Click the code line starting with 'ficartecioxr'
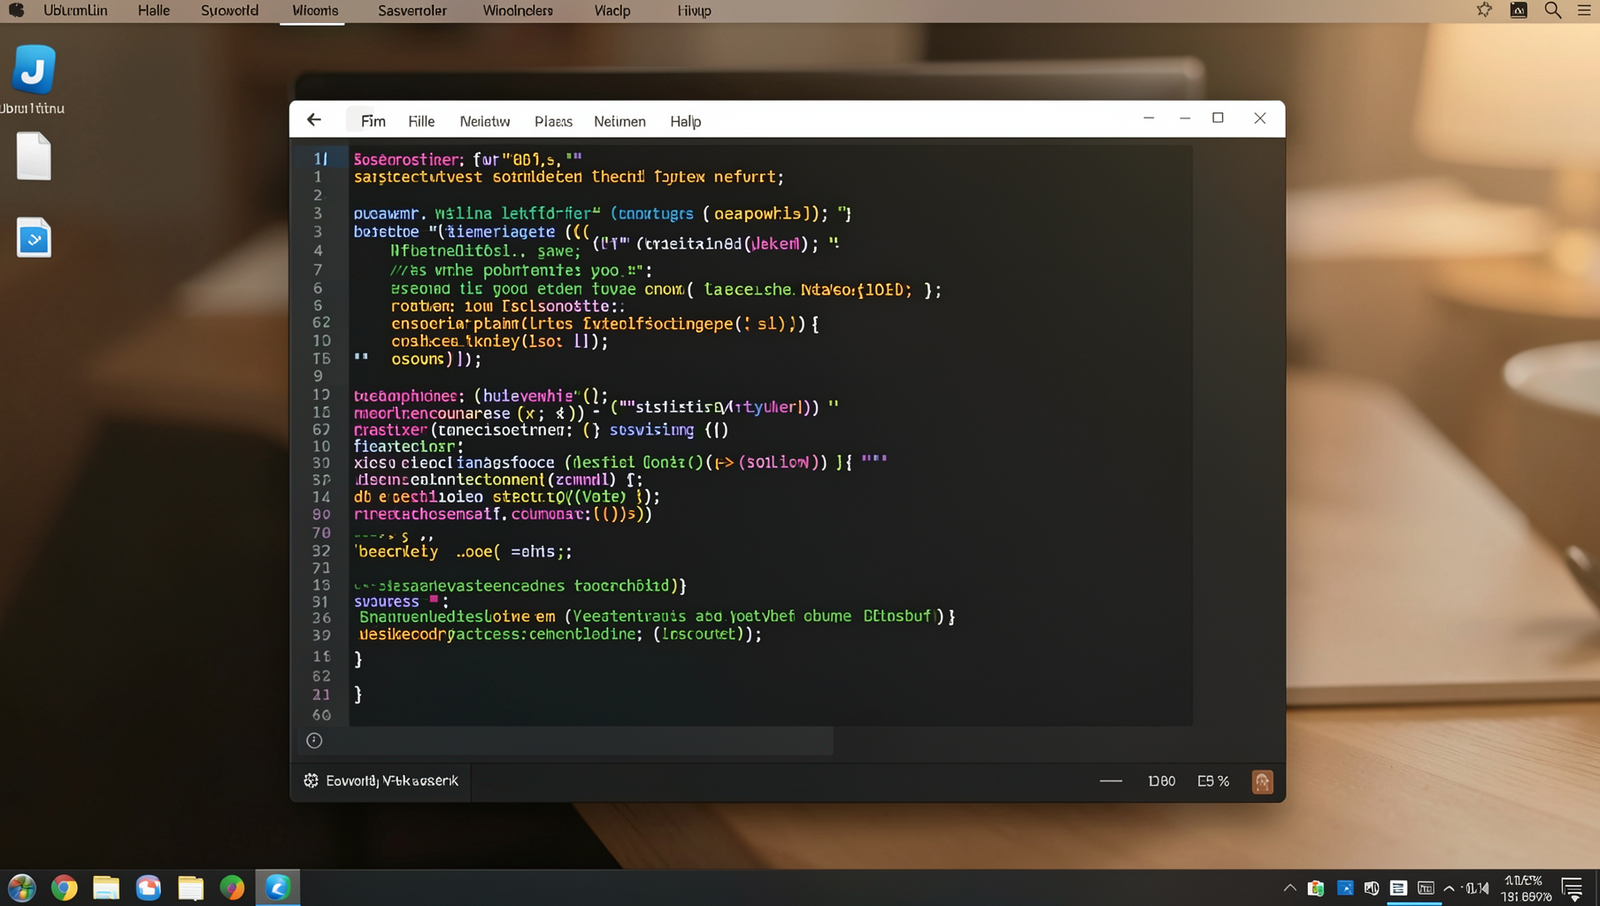 click(x=408, y=446)
